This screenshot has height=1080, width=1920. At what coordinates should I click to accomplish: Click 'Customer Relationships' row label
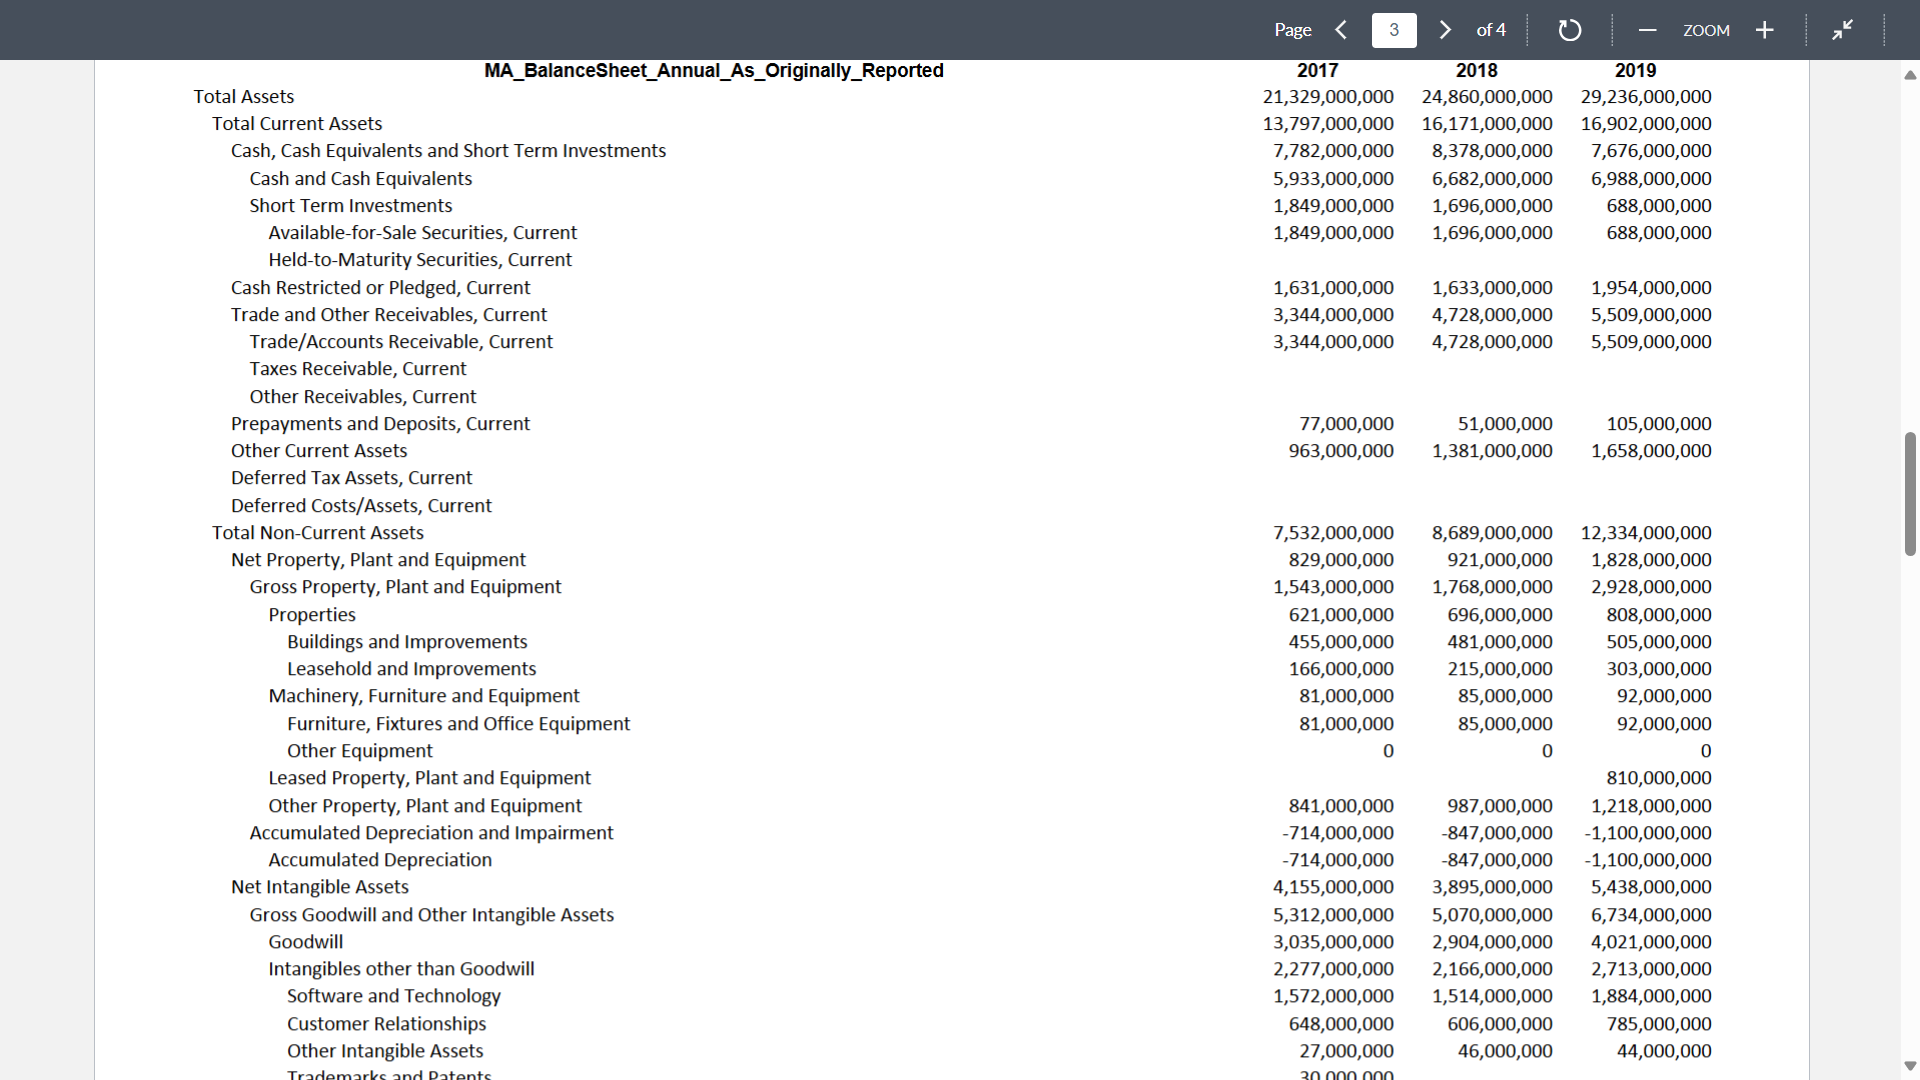387,1024
